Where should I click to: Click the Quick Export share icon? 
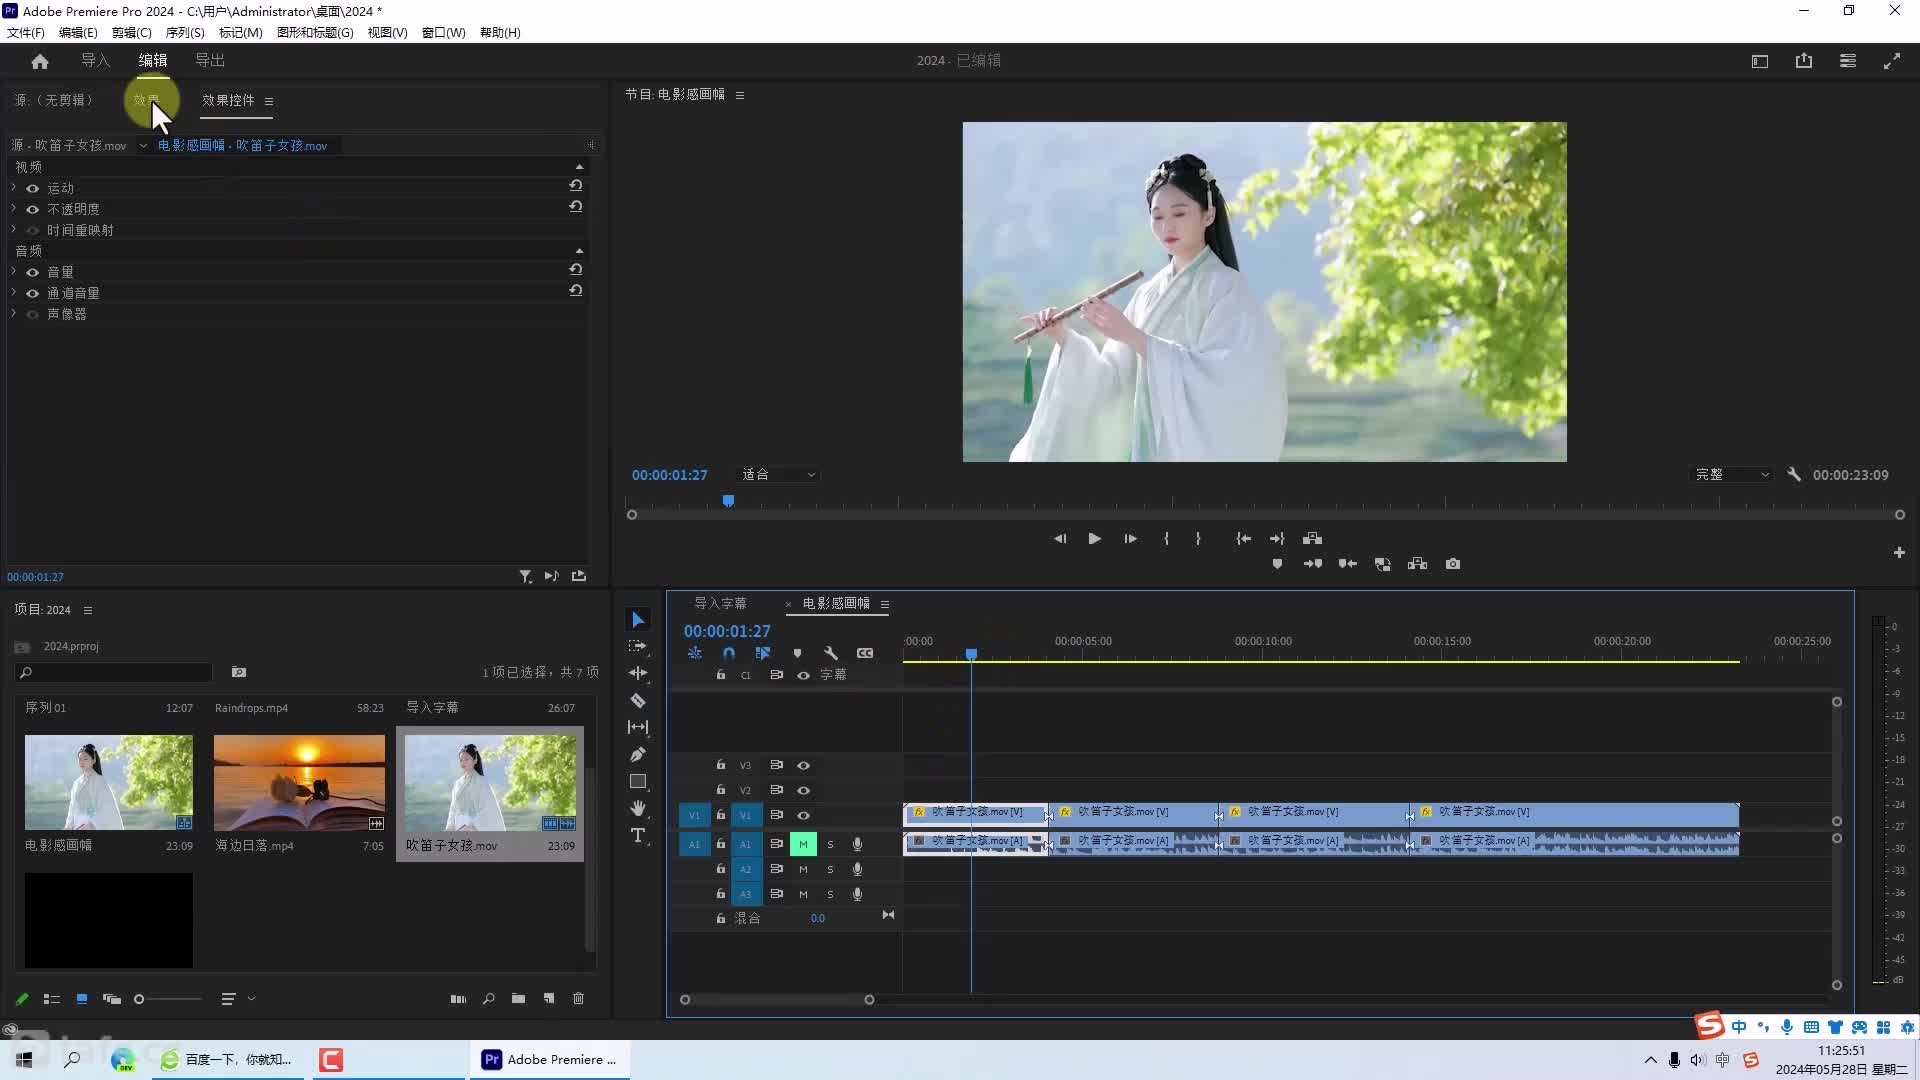tap(1804, 61)
